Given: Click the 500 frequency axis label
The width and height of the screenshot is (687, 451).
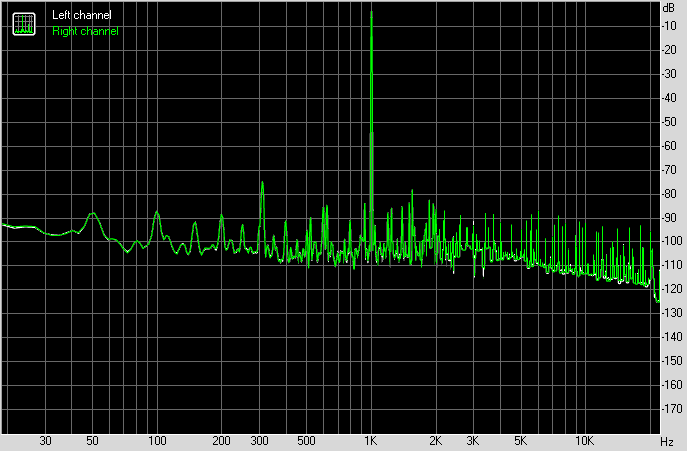Looking at the screenshot, I should click(306, 440).
